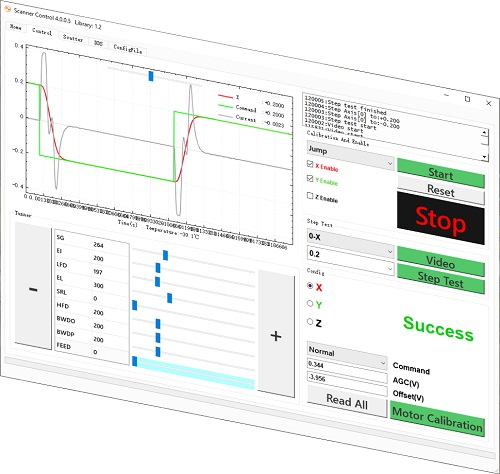Minimize the Scanner Control window
Screen dimensions: 500x474
point(447,95)
